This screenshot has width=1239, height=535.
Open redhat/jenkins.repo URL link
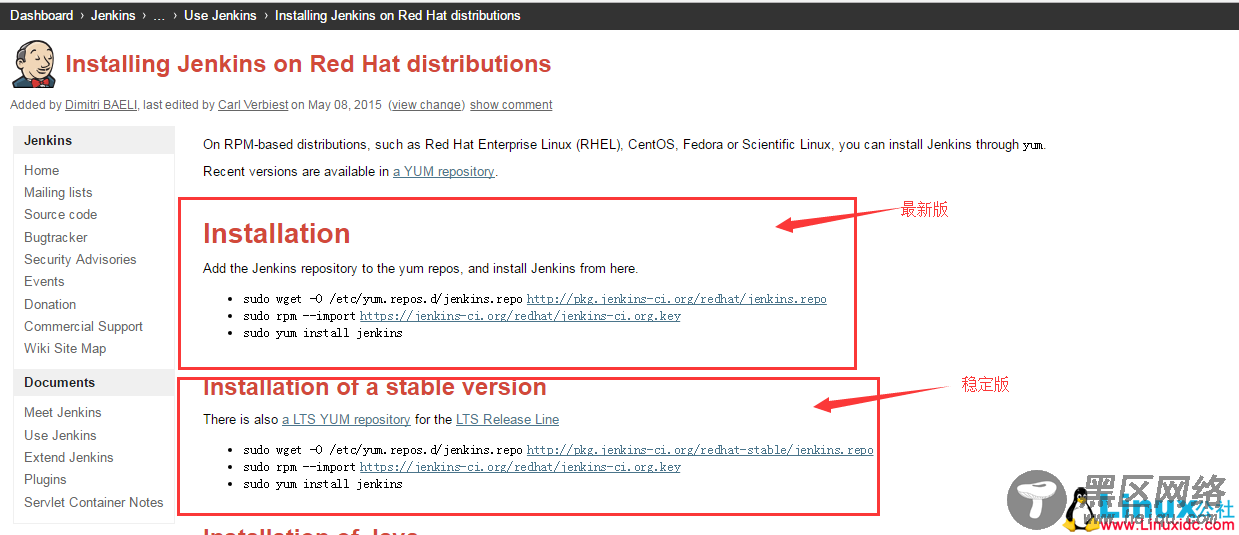click(x=677, y=299)
